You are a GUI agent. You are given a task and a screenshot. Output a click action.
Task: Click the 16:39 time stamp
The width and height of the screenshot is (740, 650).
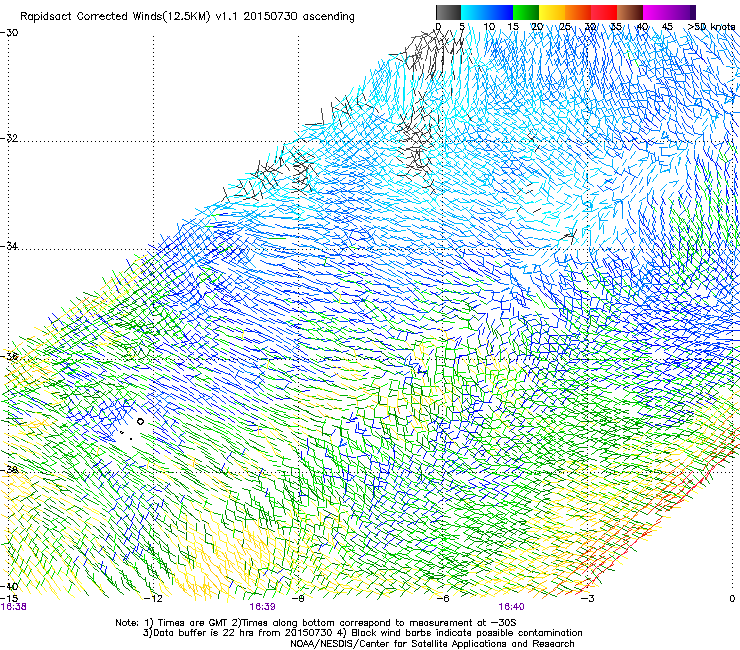click(262, 607)
